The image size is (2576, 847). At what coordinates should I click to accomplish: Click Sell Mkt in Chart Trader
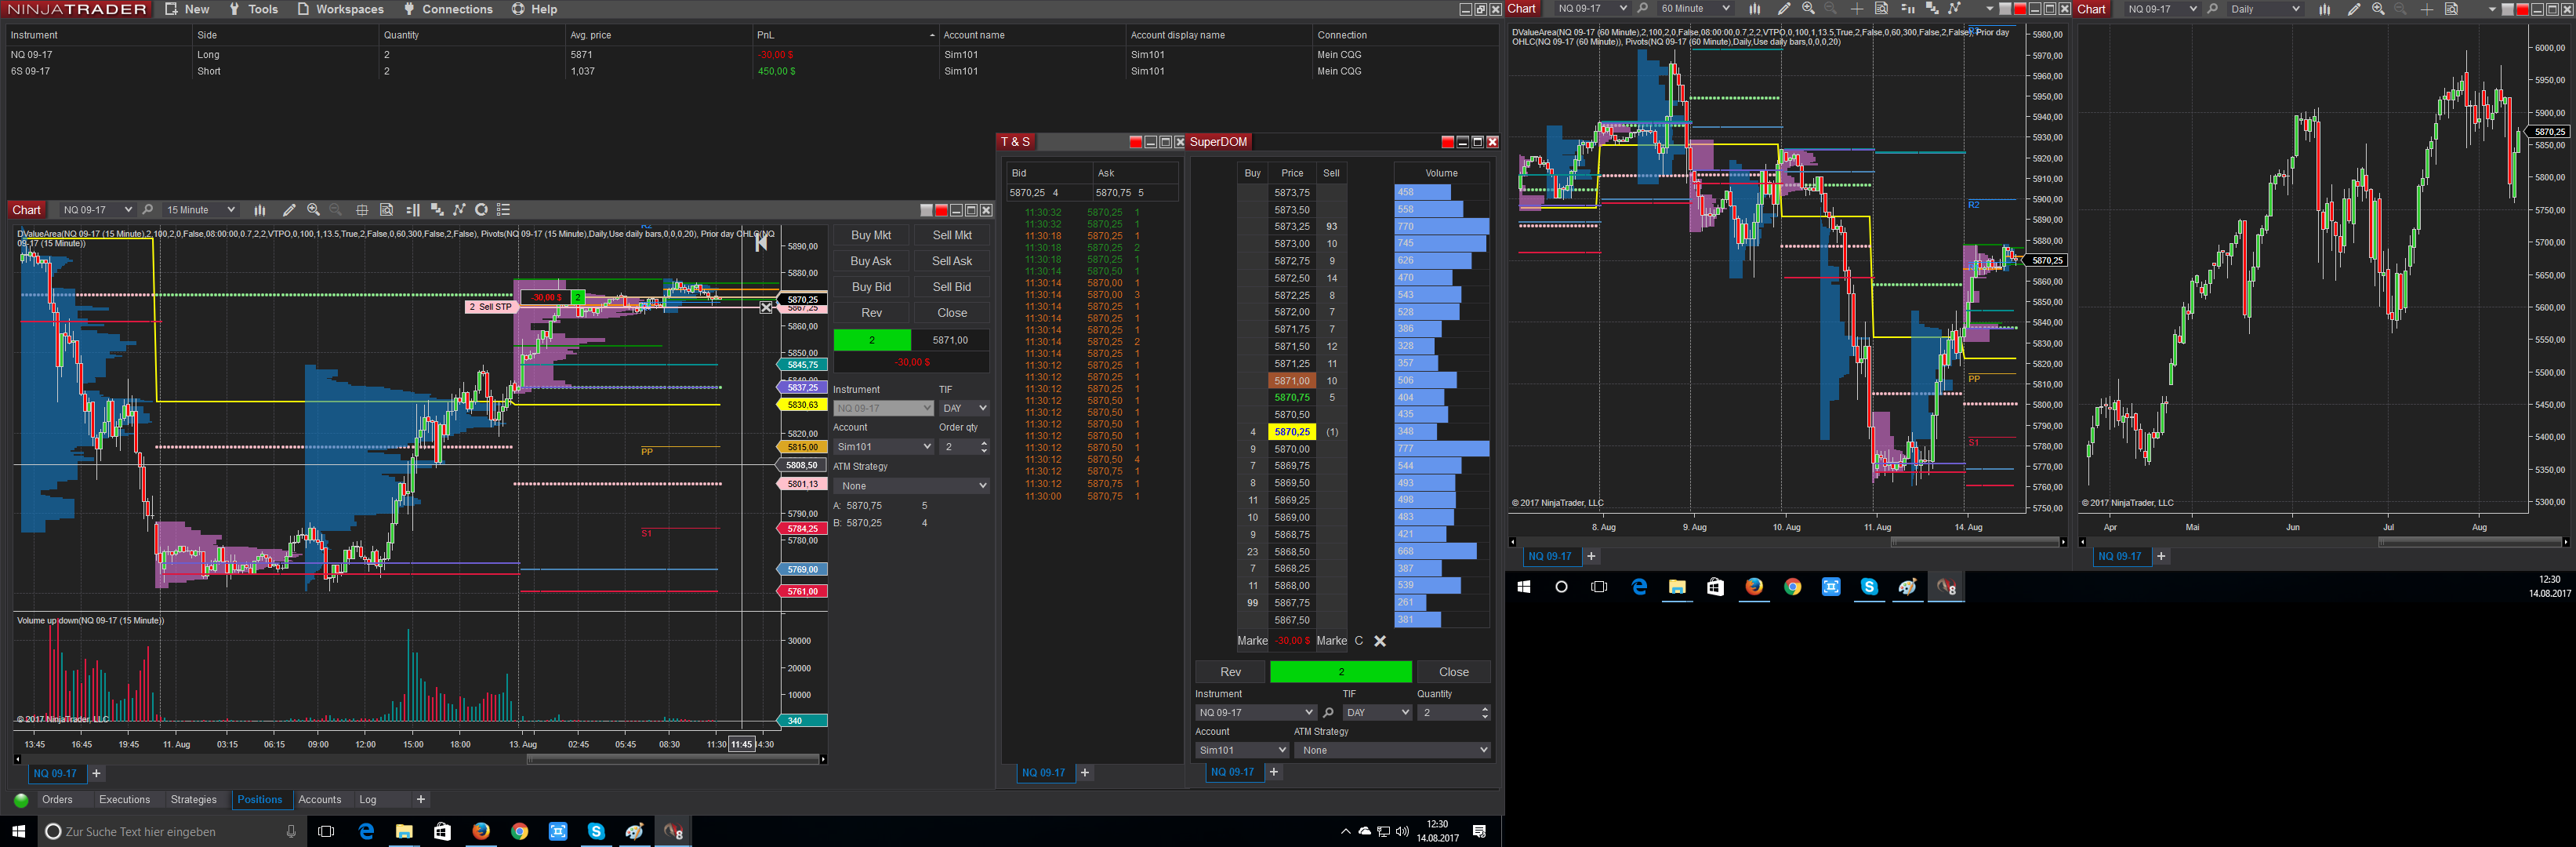coord(952,235)
